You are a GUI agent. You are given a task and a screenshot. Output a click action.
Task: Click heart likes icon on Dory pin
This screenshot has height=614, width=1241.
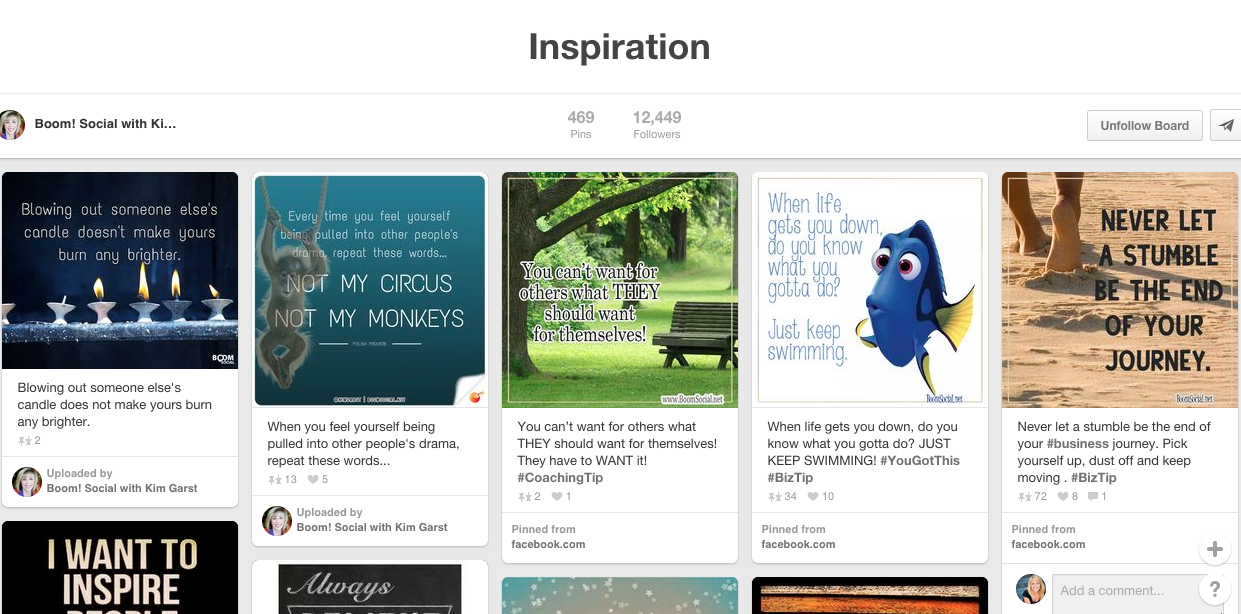tap(814, 496)
